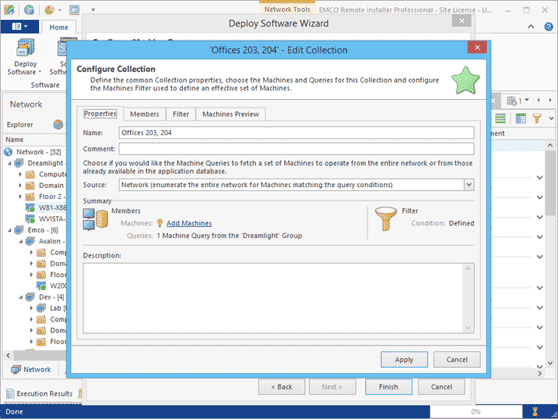Click the Dreamlight group network icon
Screen dimensions: 558x419
19,163
